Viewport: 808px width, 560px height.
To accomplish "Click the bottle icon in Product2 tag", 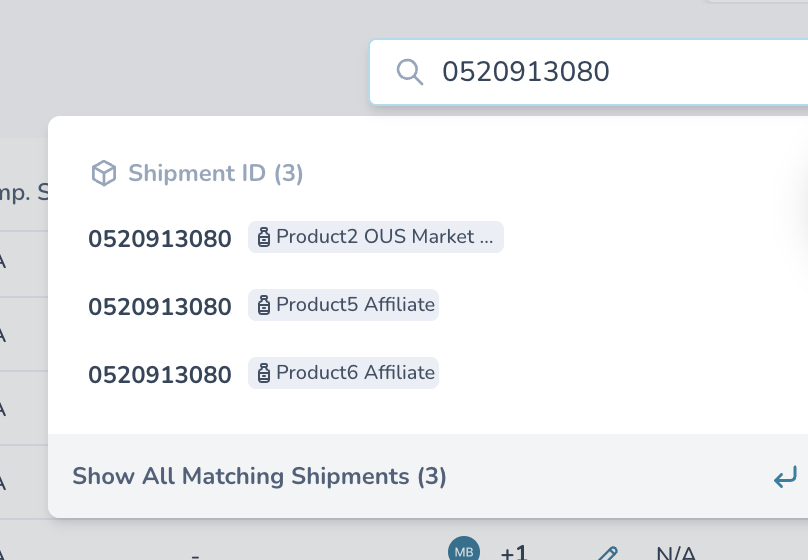I will pyautogui.click(x=264, y=237).
